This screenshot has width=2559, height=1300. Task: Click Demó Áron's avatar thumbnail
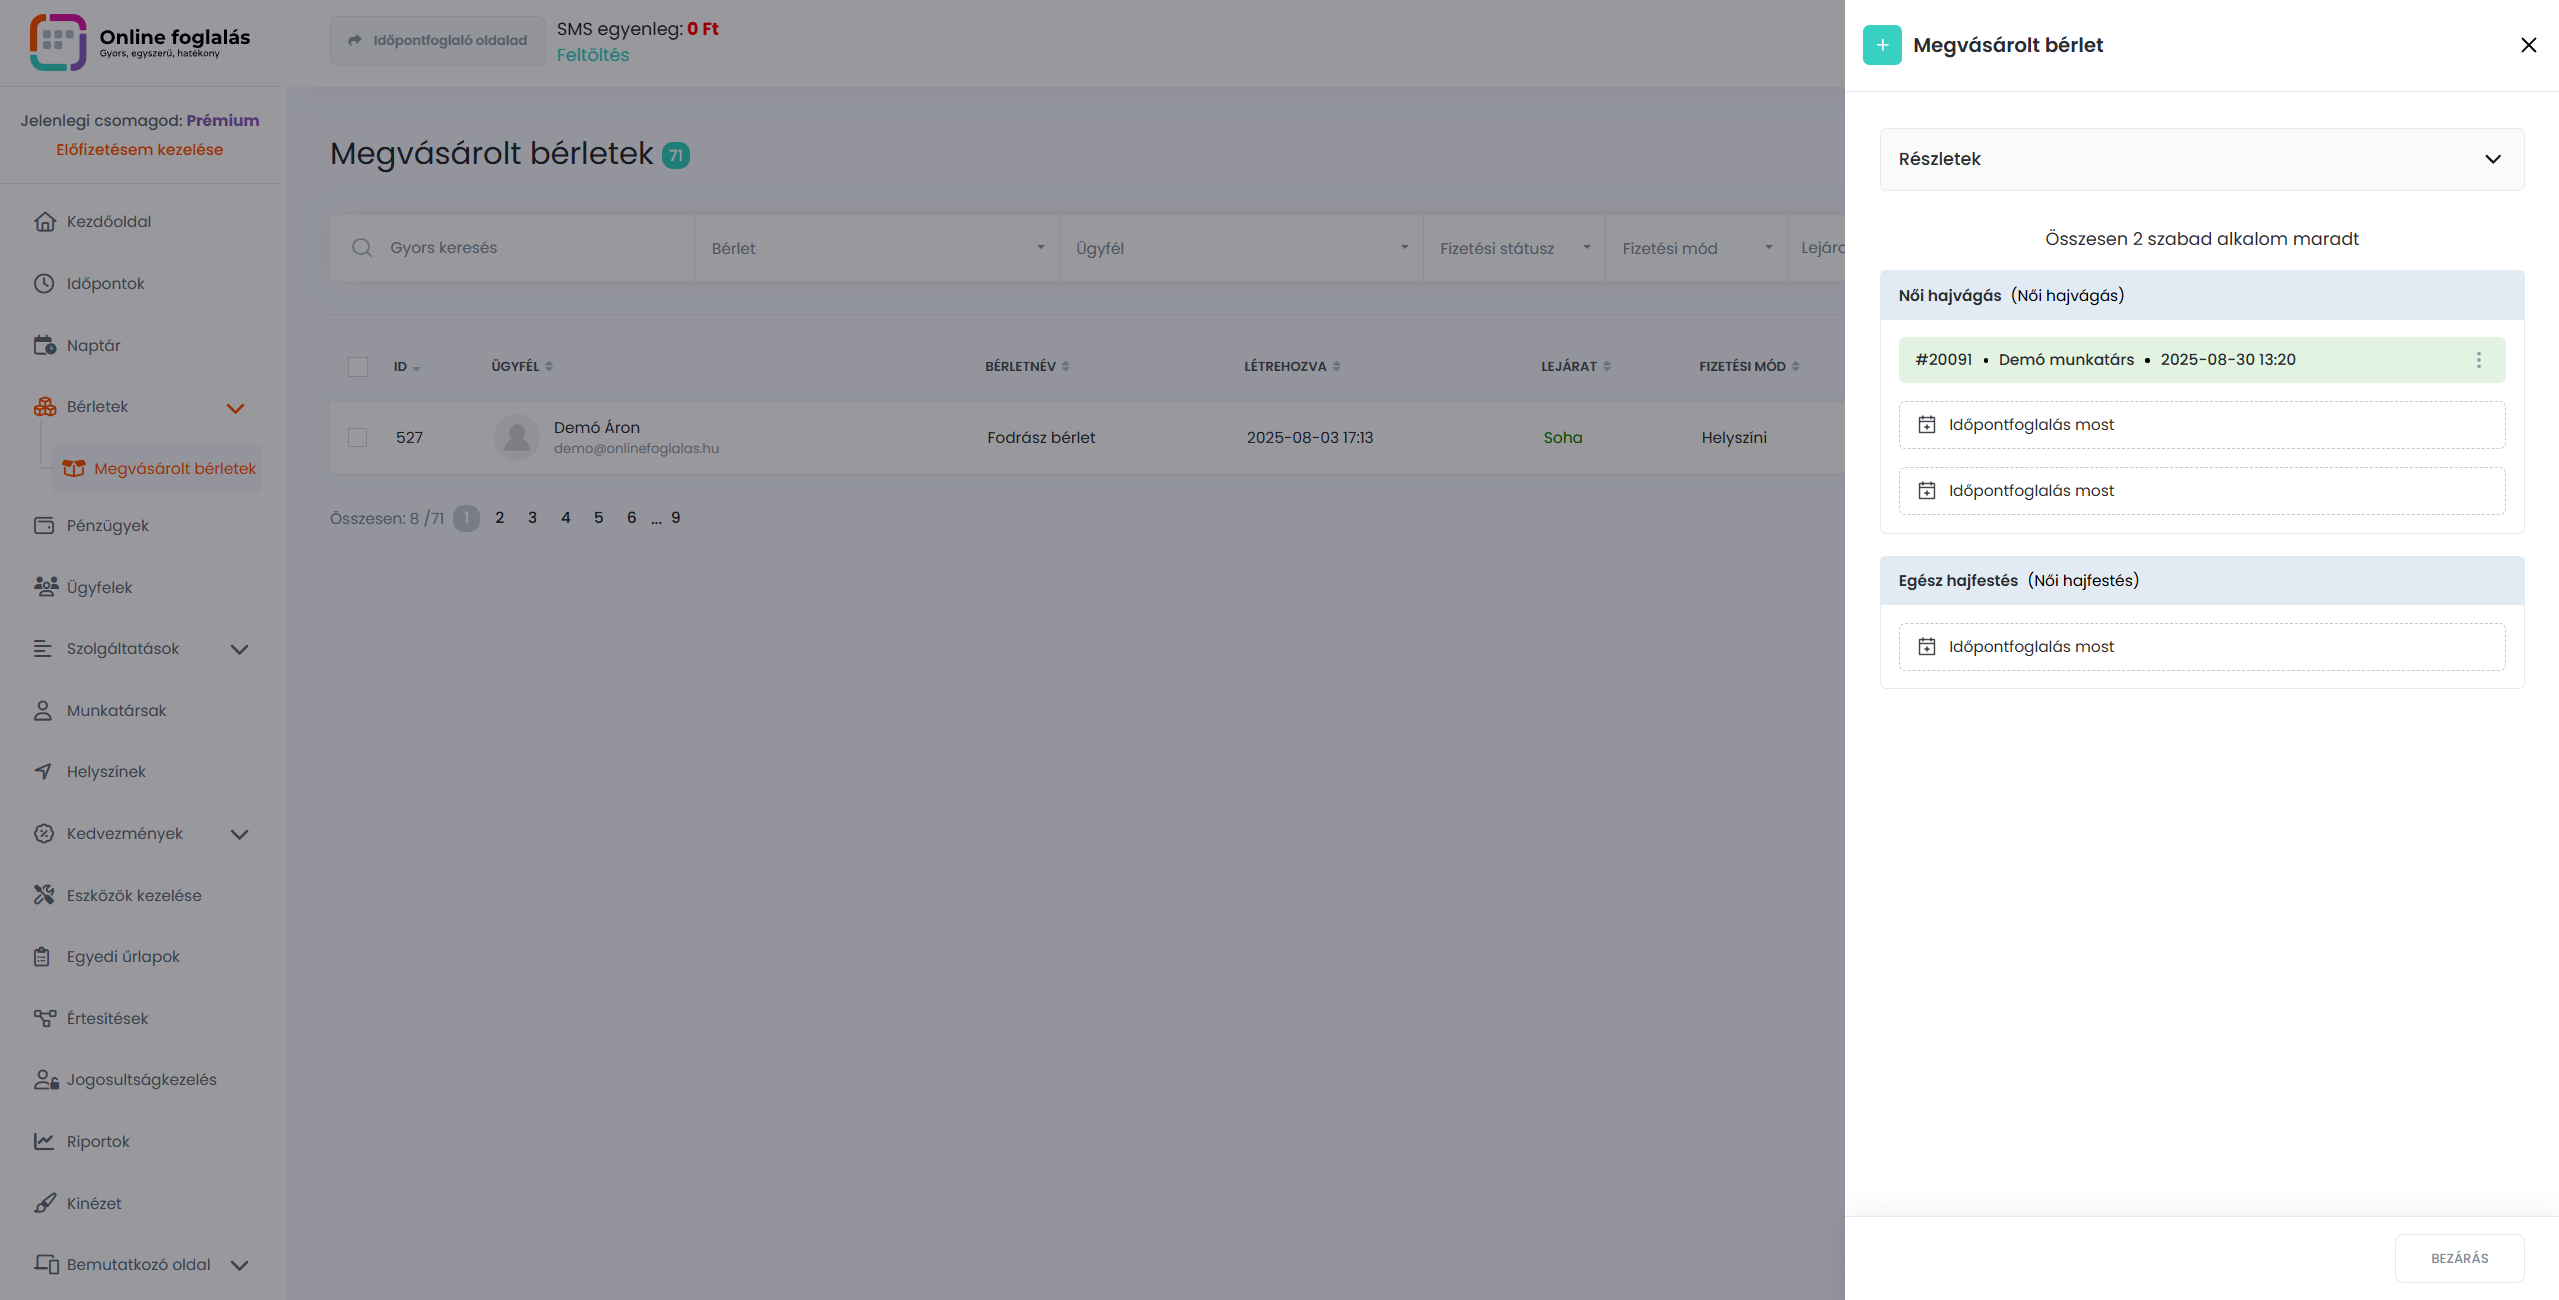(x=517, y=437)
